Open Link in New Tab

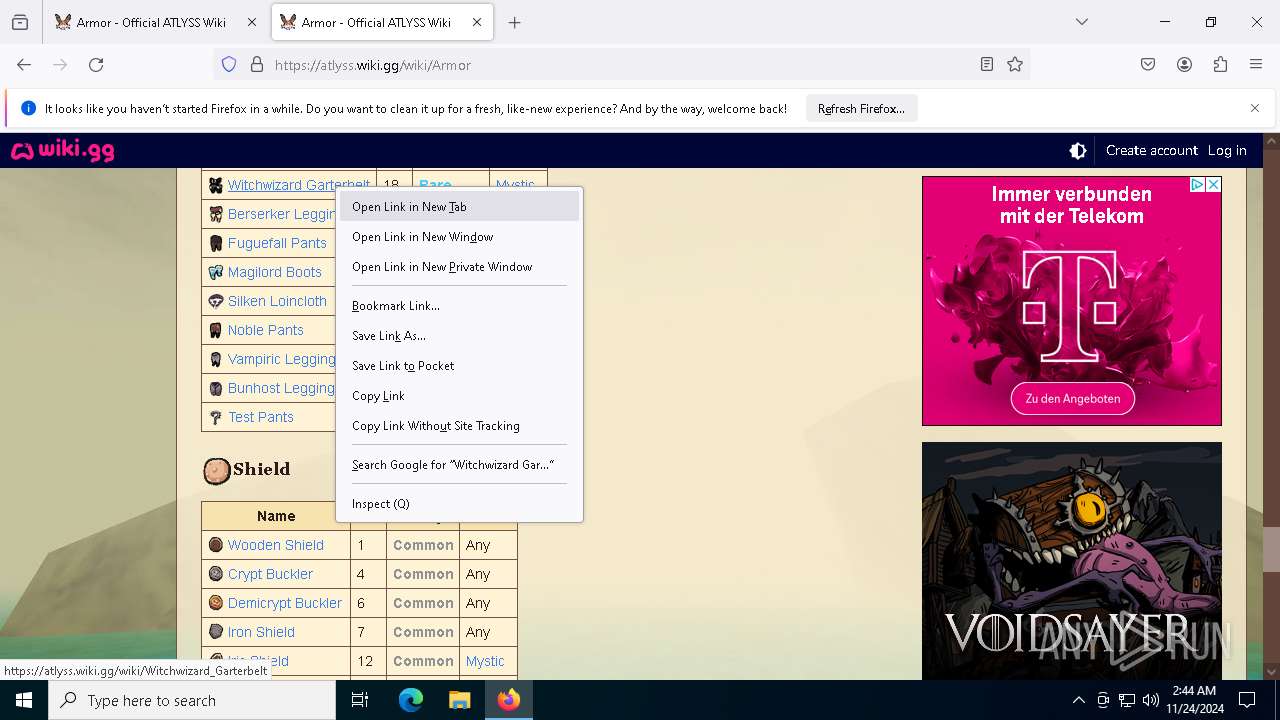[x=459, y=207]
